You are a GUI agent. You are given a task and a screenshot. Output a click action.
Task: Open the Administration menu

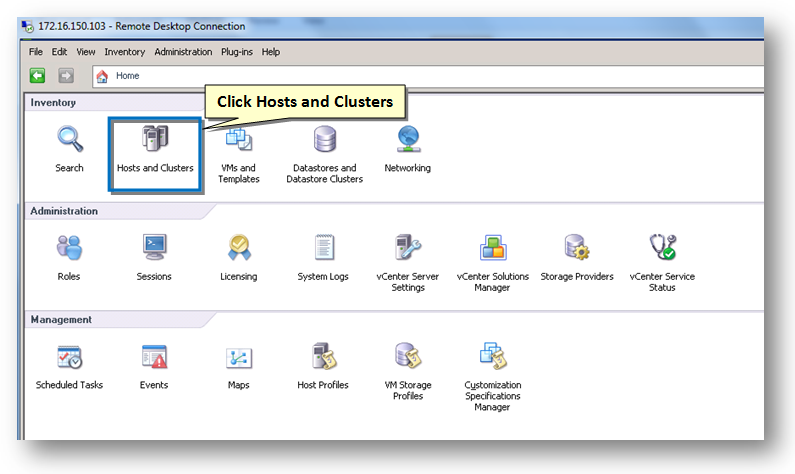click(183, 52)
